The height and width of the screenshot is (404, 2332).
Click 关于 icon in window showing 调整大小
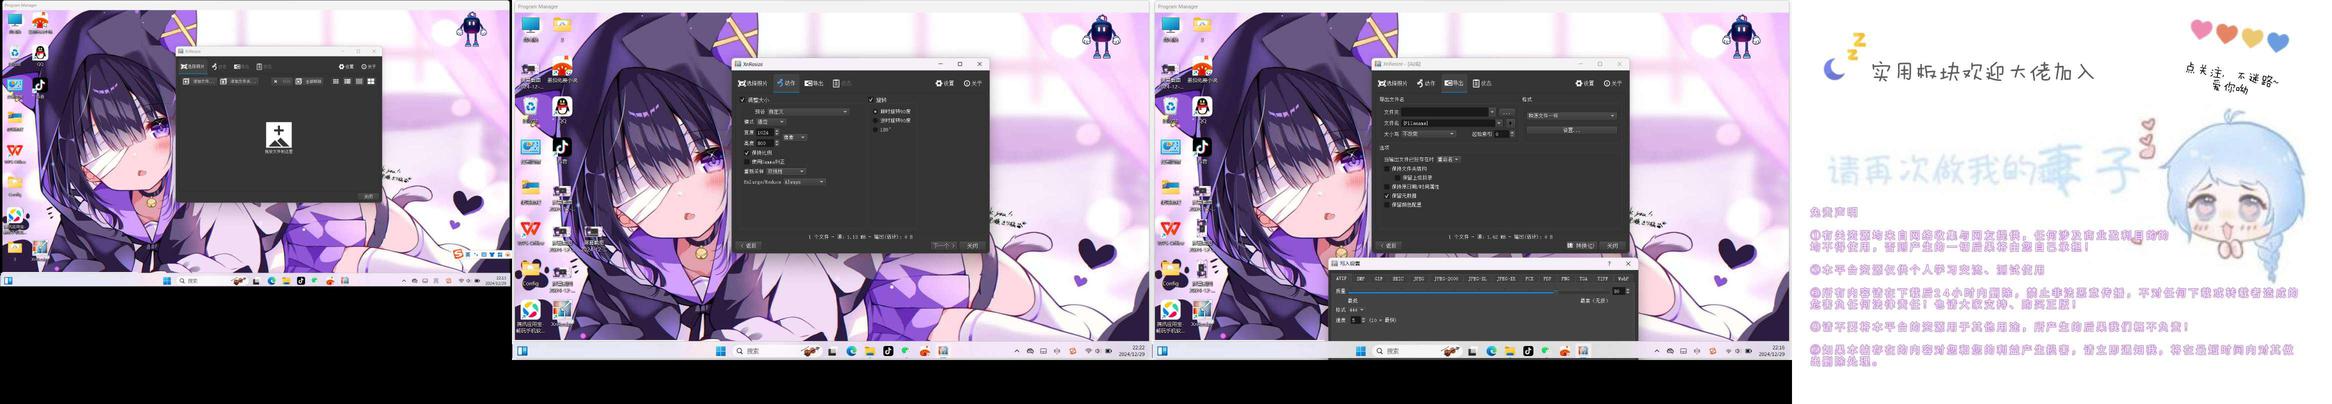[x=967, y=83]
